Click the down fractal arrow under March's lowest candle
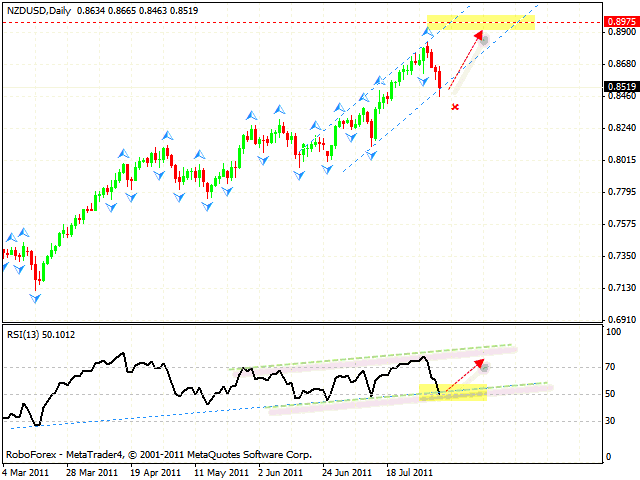This screenshot has height=480, width=640. pyautogui.click(x=37, y=297)
